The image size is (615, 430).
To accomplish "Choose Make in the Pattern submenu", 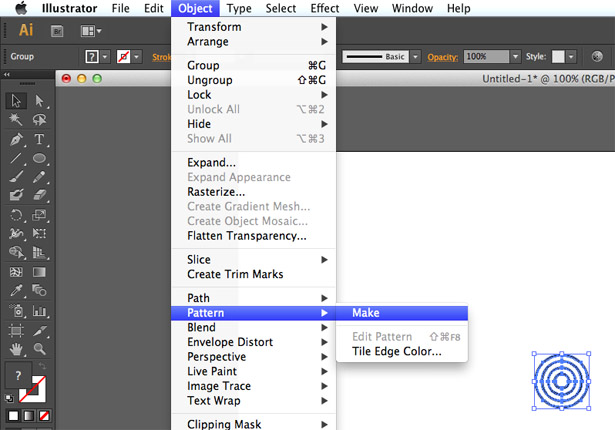I will coord(402,313).
